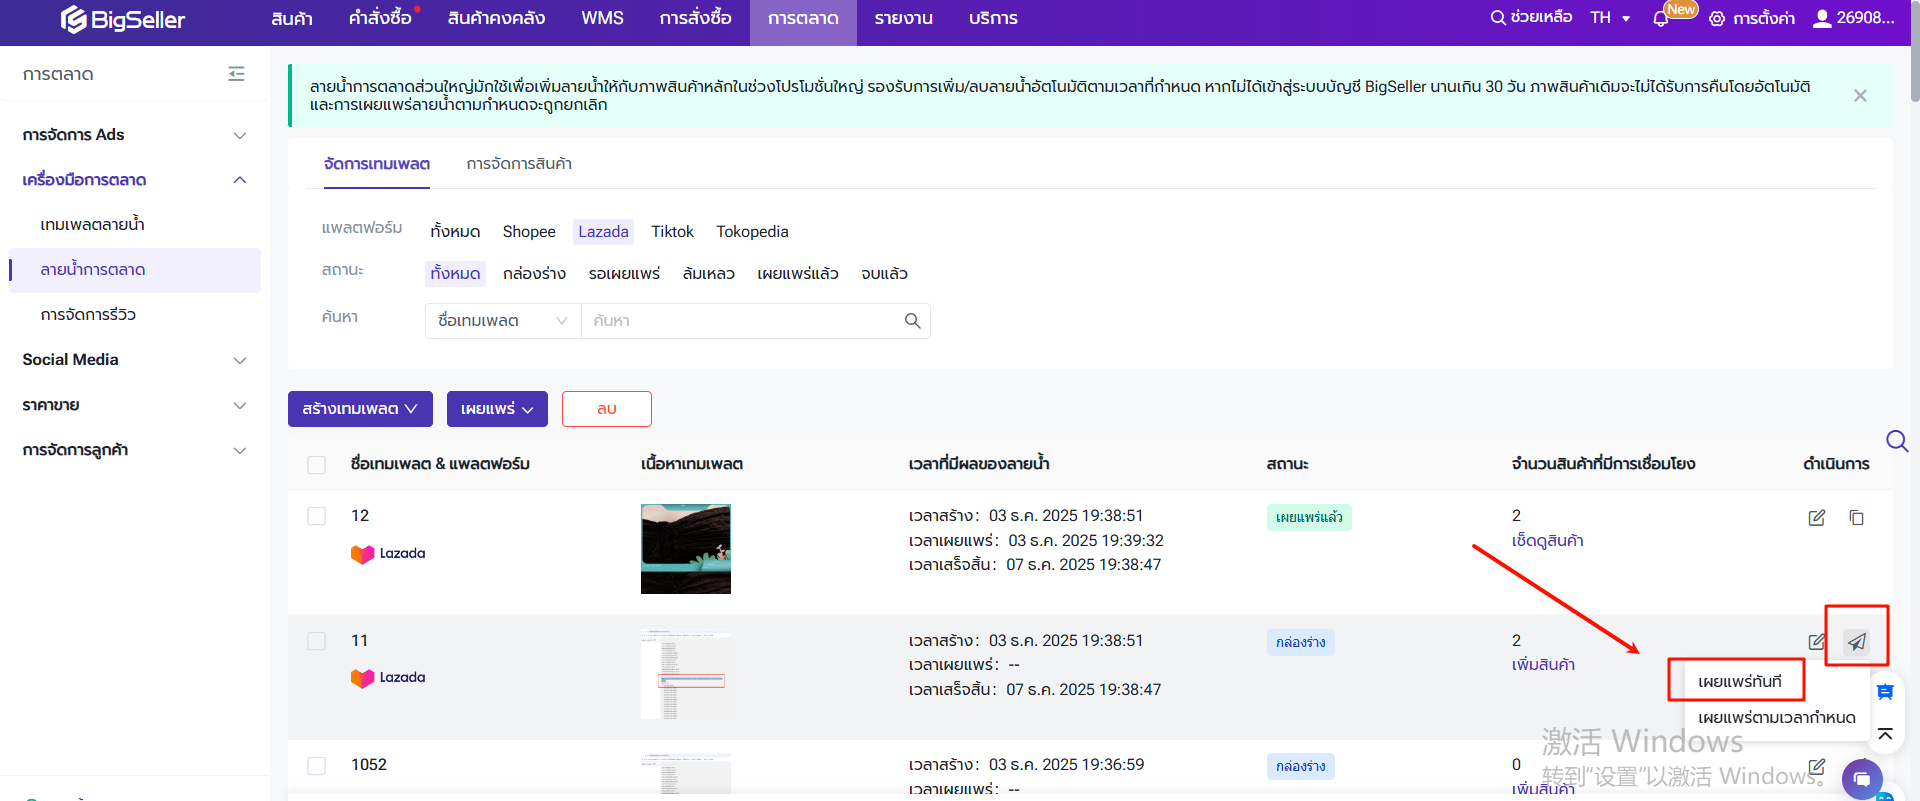The height and width of the screenshot is (801, 1920).
Task: Tick the checkbox for template 11
Action: tap(317, 641)
